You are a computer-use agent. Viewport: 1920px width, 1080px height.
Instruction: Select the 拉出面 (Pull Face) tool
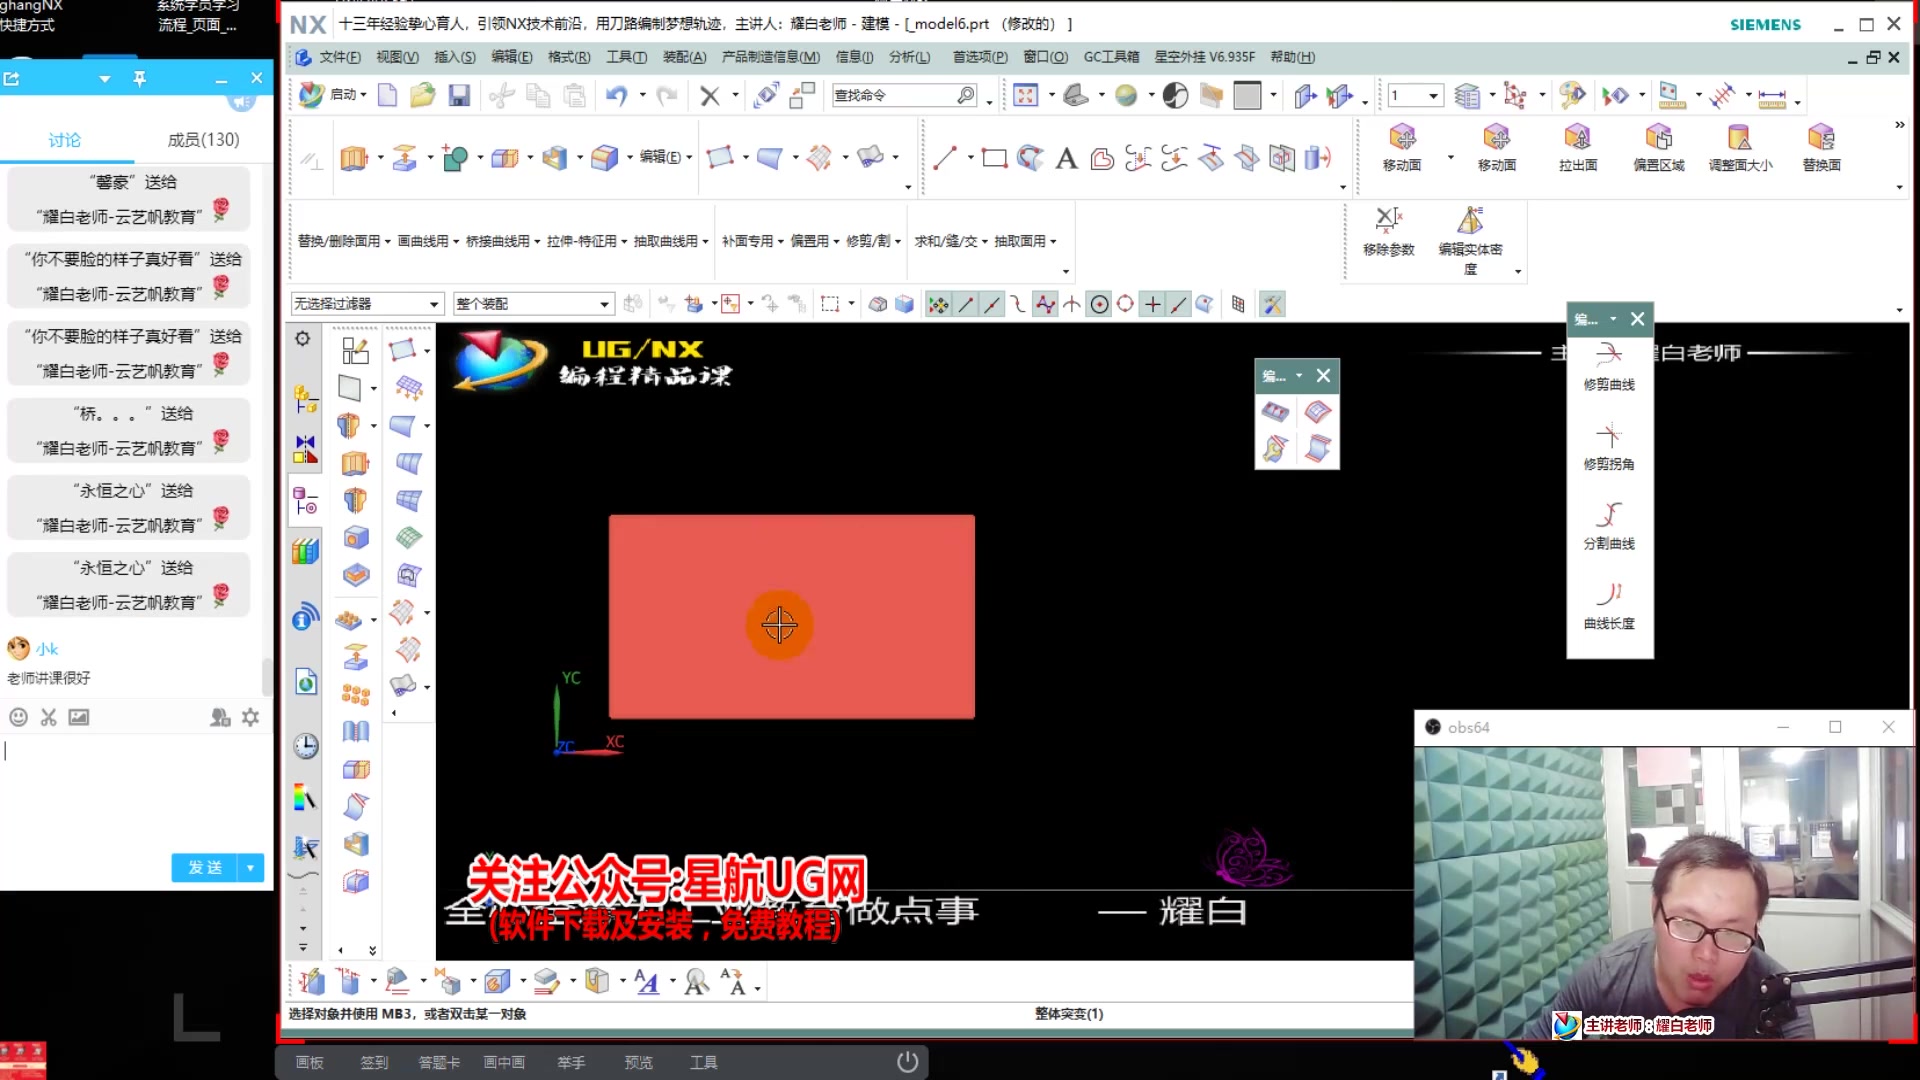point(1578,148)
